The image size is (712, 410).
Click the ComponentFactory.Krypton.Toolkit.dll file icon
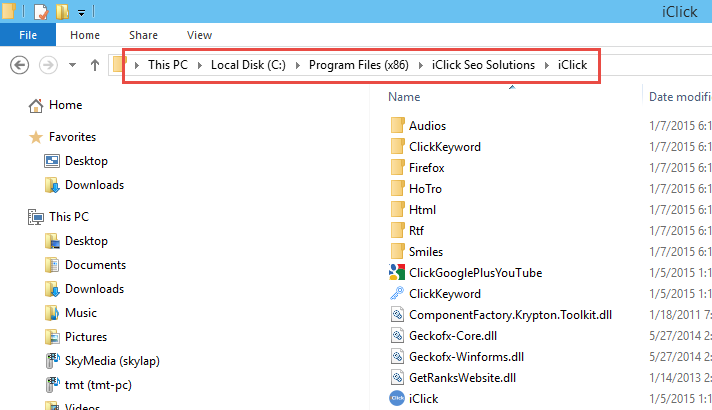[397, 314]
